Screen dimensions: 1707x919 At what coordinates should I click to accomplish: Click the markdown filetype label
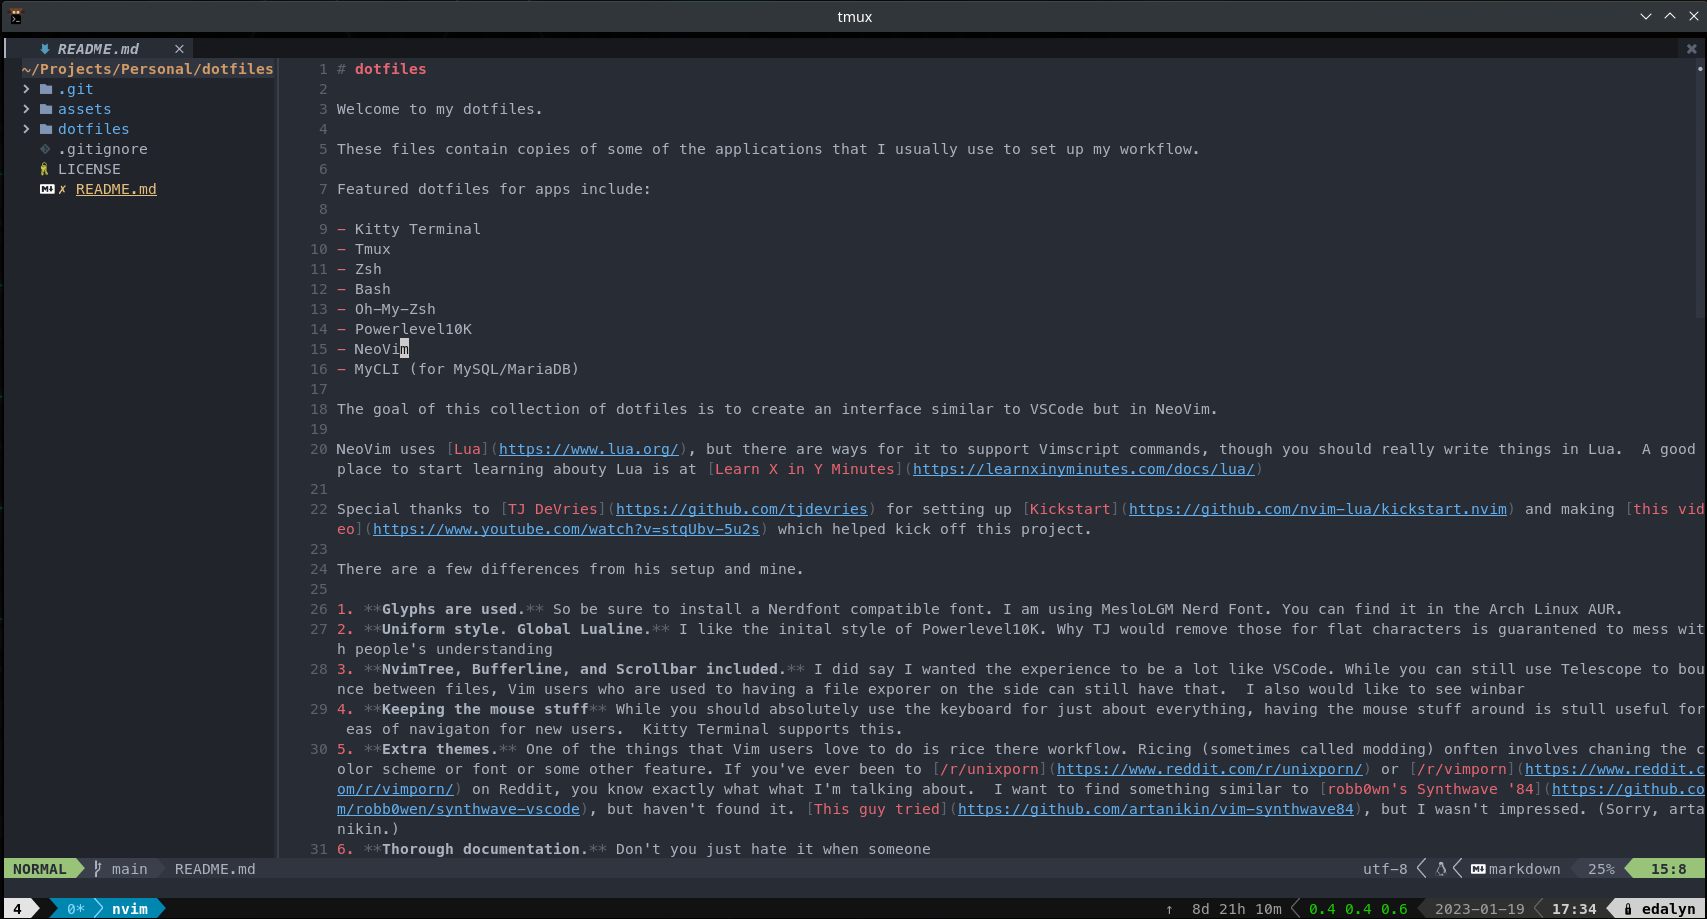pyautogui.click(x=1524, y=869)
